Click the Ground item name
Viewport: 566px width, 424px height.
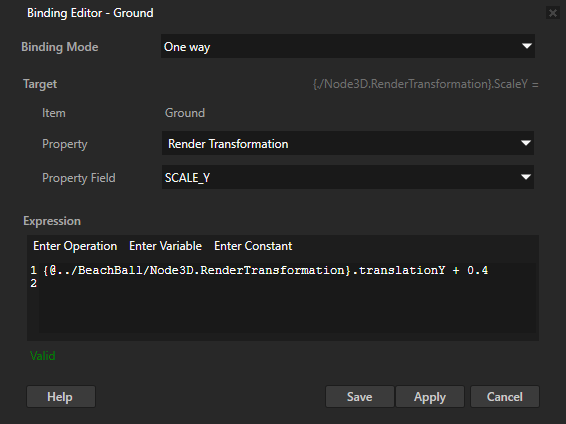tap(185, 113)
